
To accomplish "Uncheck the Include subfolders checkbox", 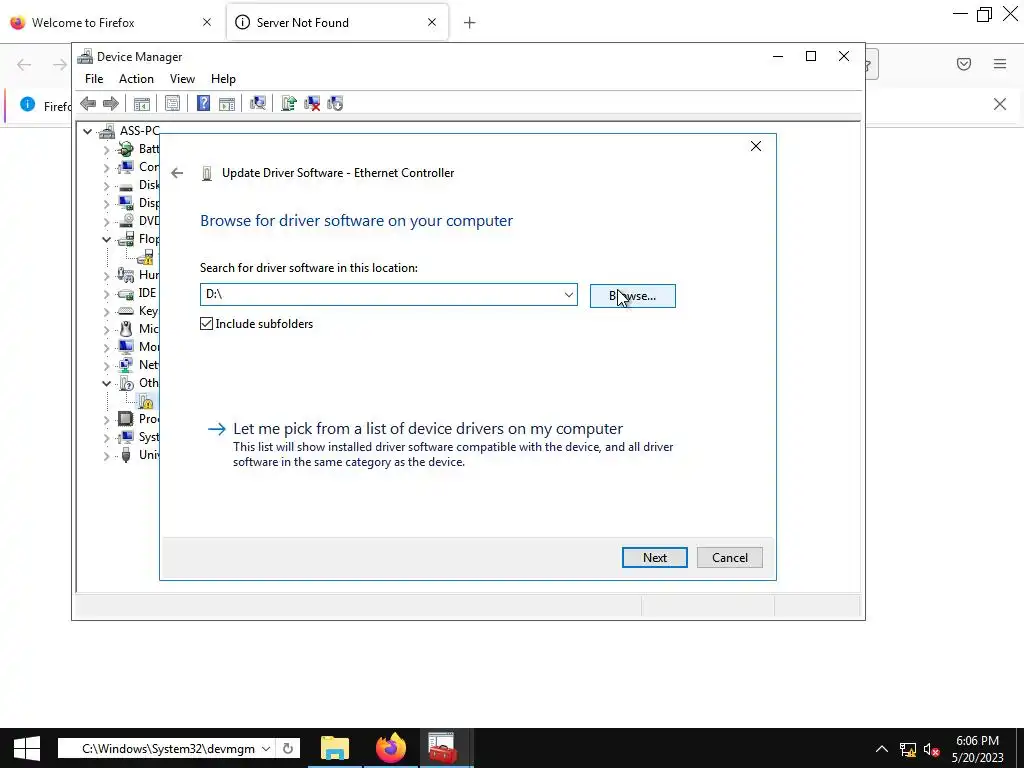I will pos(206,324).
